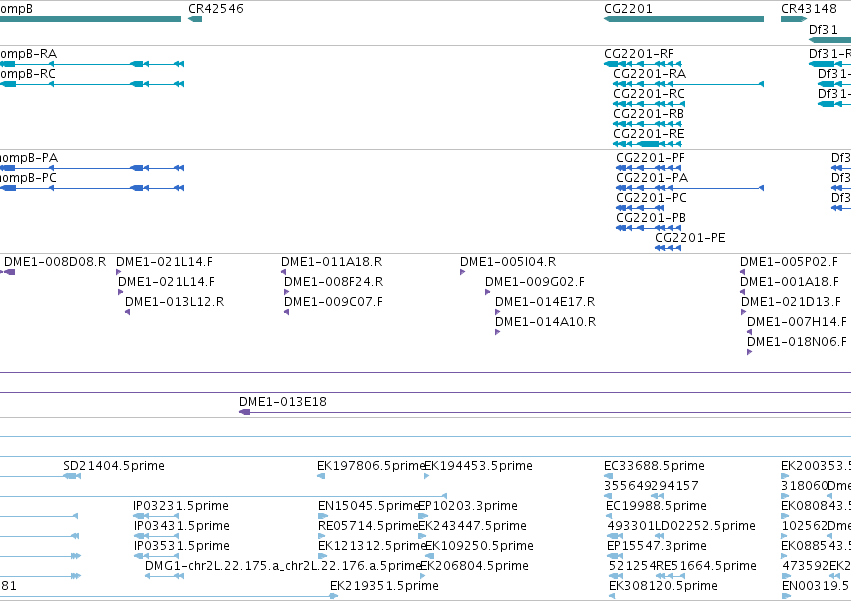The image size is (851, 601).
Task: Open DMG1-chr2L.22.175.a_chr2L.22.176.a.5prime alignment
Action: click(x=283, y=567)
